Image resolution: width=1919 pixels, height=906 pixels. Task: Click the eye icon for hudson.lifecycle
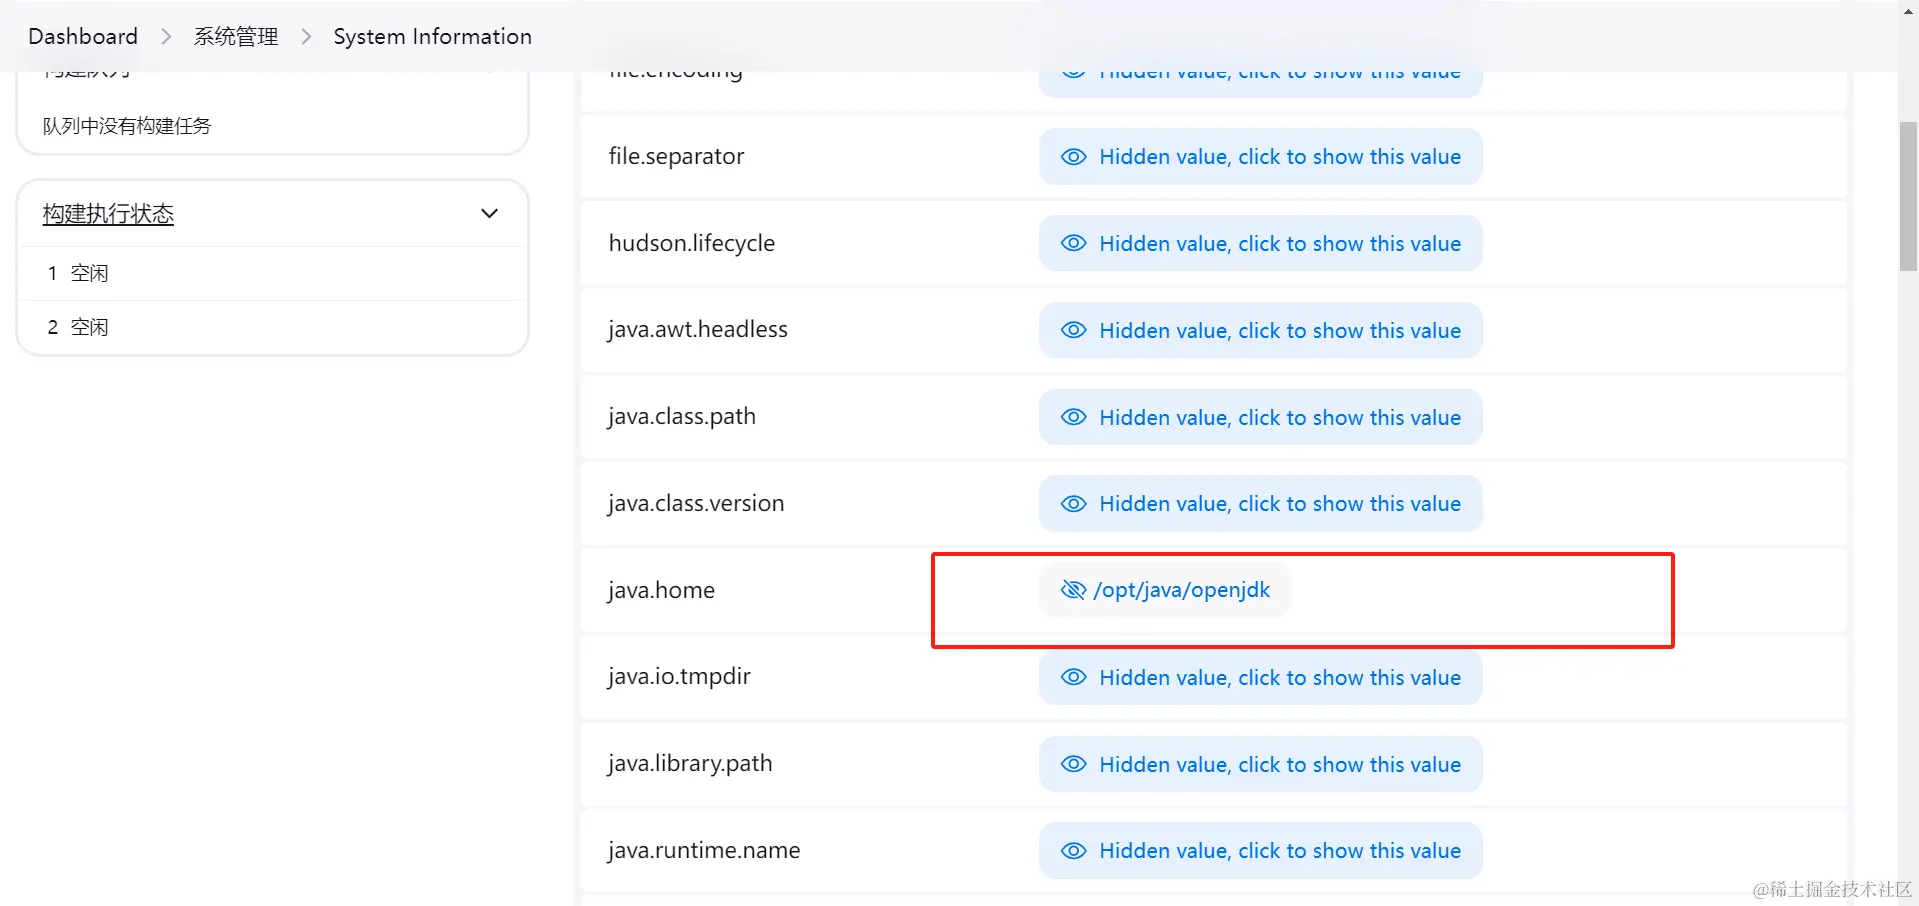tap(1073, 243)
